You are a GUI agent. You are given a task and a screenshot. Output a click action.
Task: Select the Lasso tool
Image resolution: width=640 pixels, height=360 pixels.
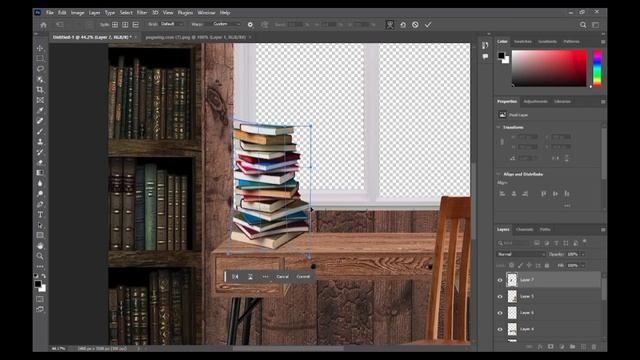[x=40, y=69]
